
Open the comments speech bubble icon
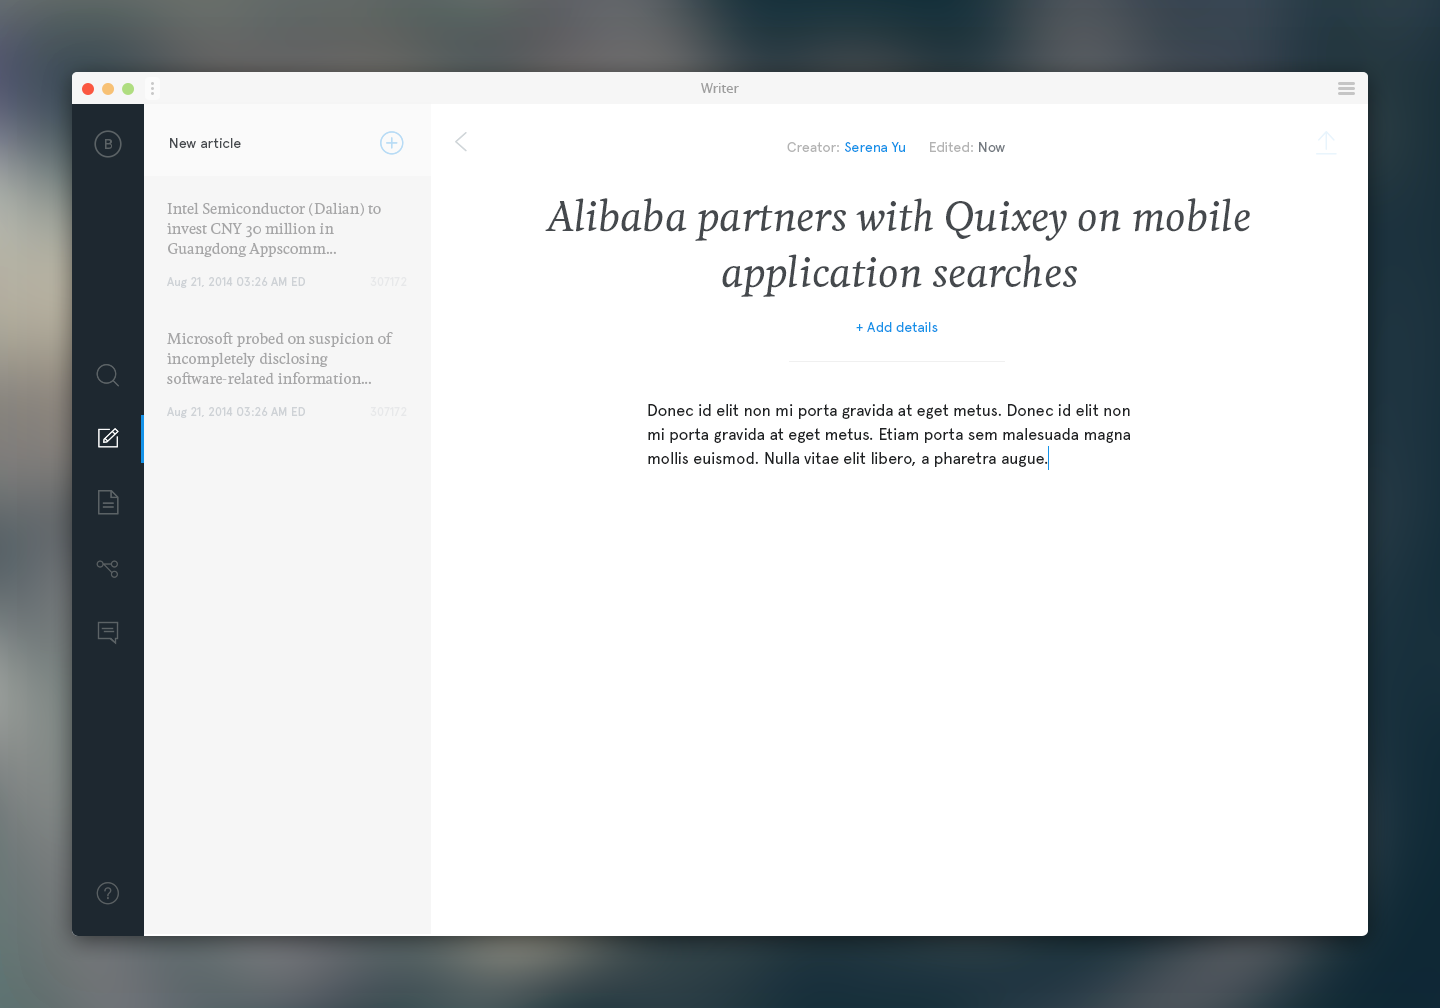point(108,632)
